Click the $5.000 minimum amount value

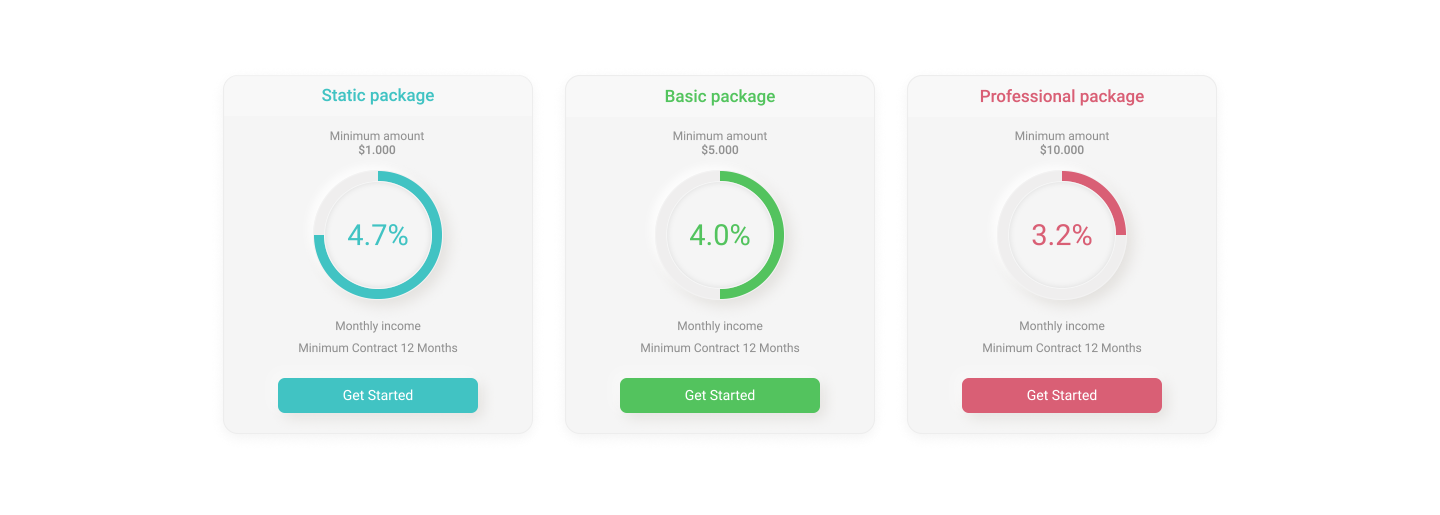click(x=720, y=150)
